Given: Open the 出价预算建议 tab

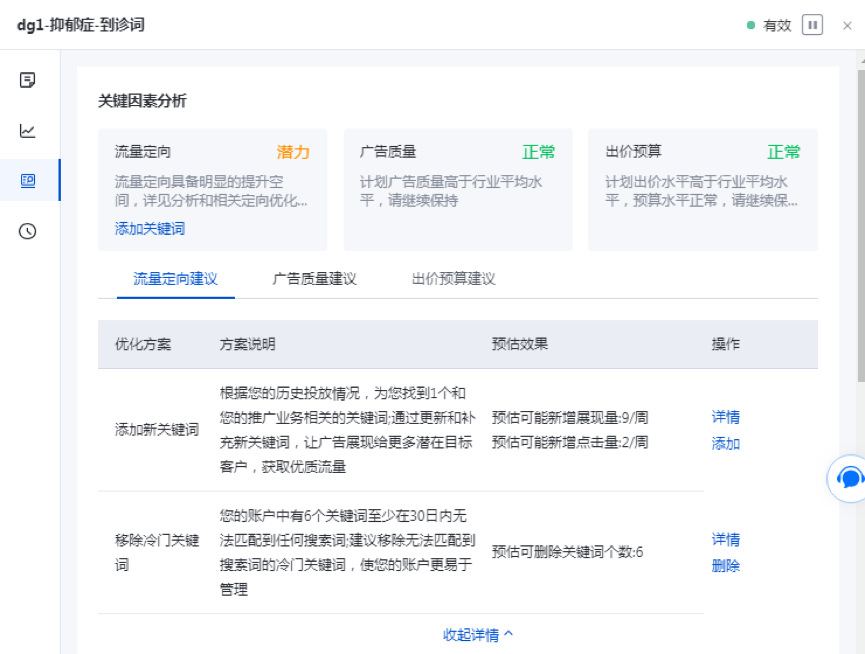Looking at the screenshot, I should pyautogui.click(x=453, y=279).
